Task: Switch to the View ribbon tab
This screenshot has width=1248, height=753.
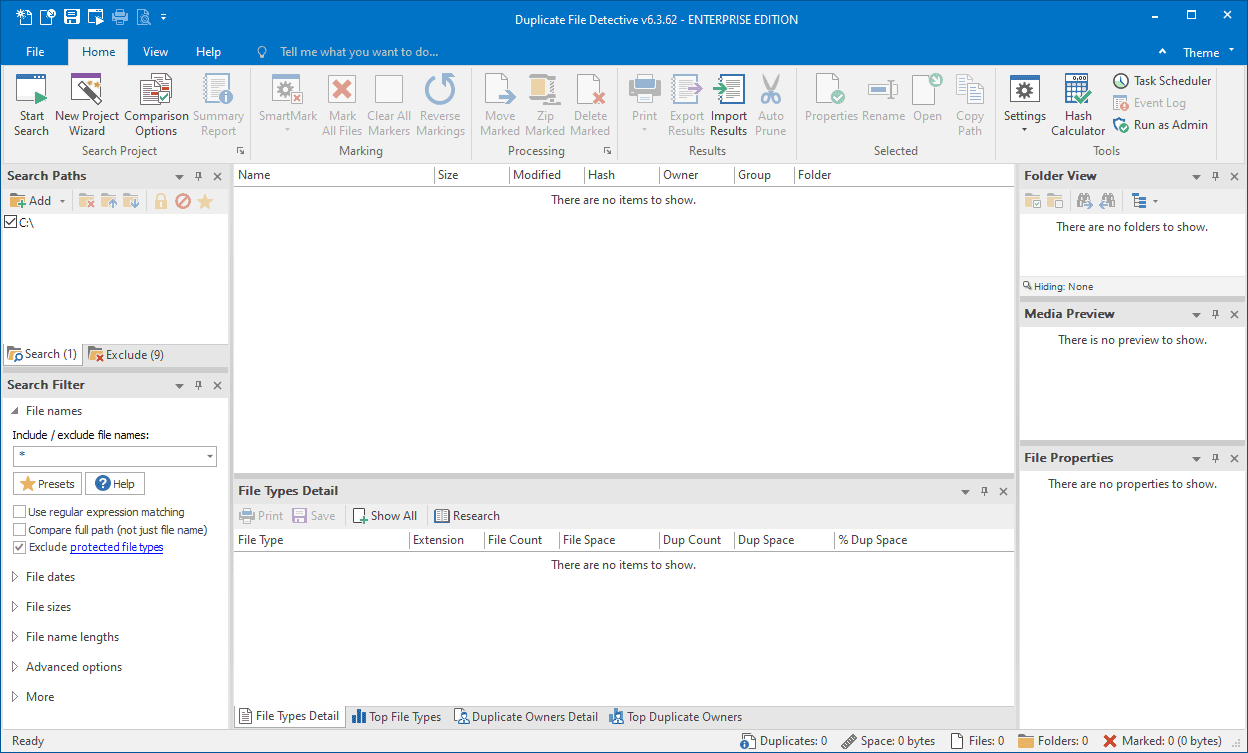Action: (x=155, y=52)
